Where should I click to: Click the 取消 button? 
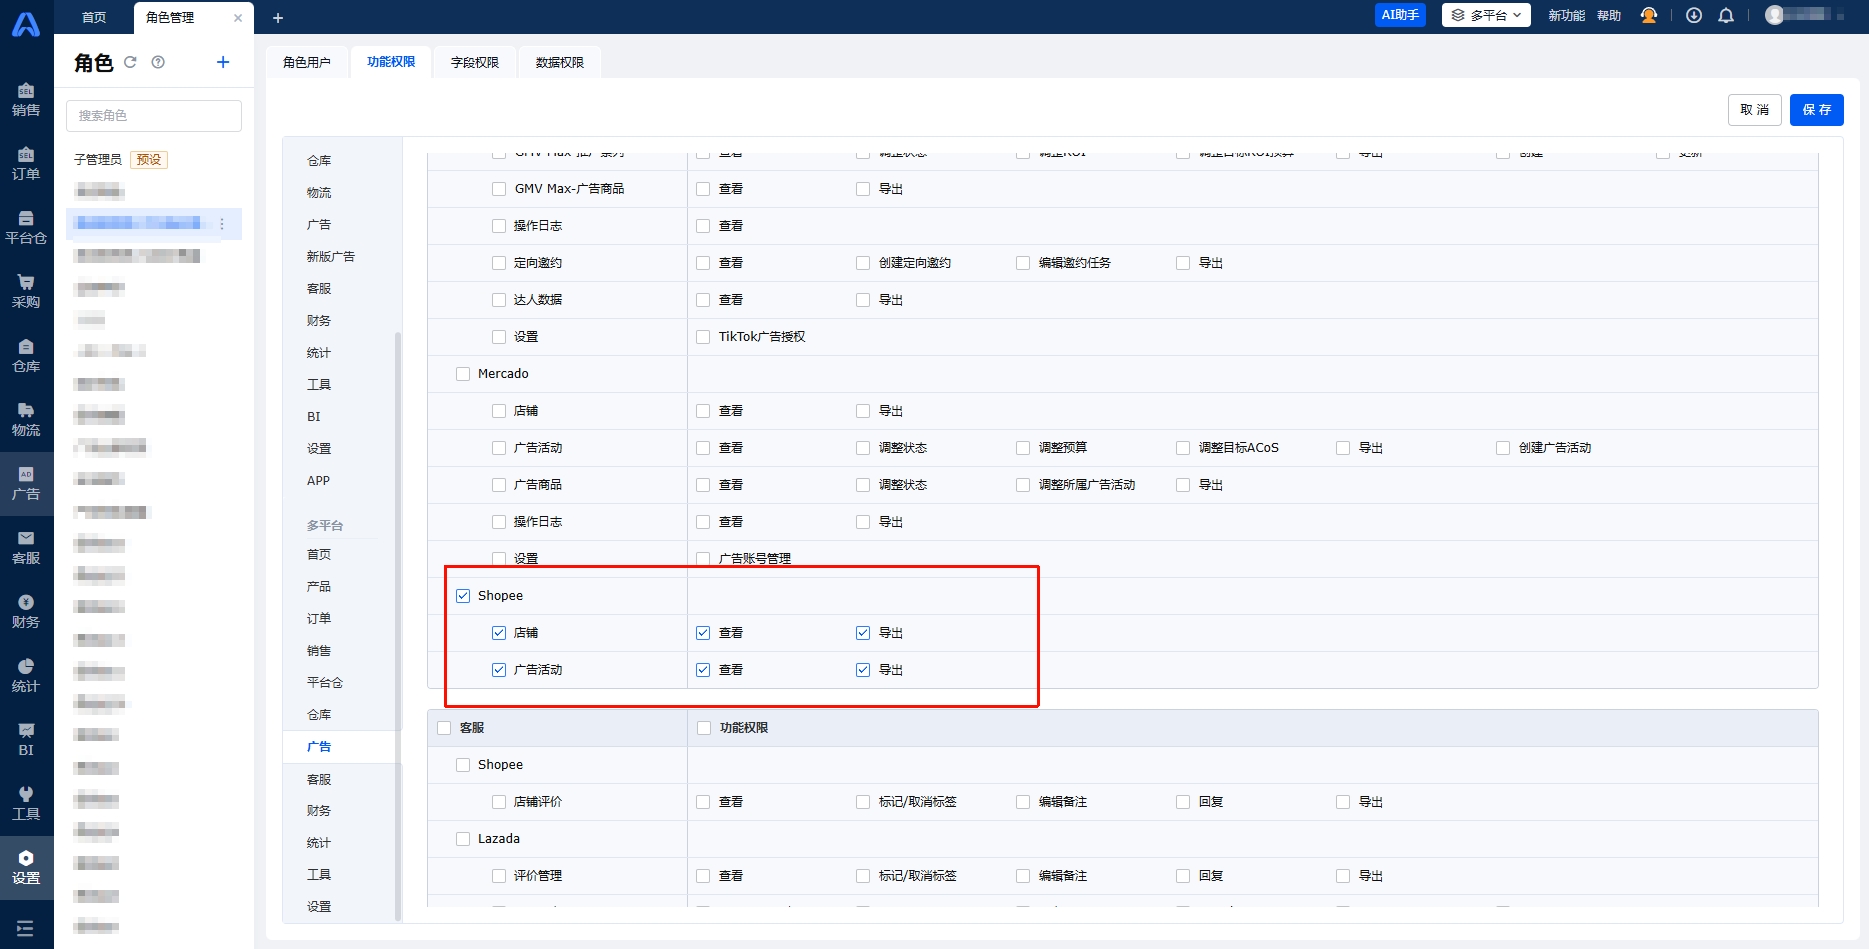click(x=1754, y=110)
